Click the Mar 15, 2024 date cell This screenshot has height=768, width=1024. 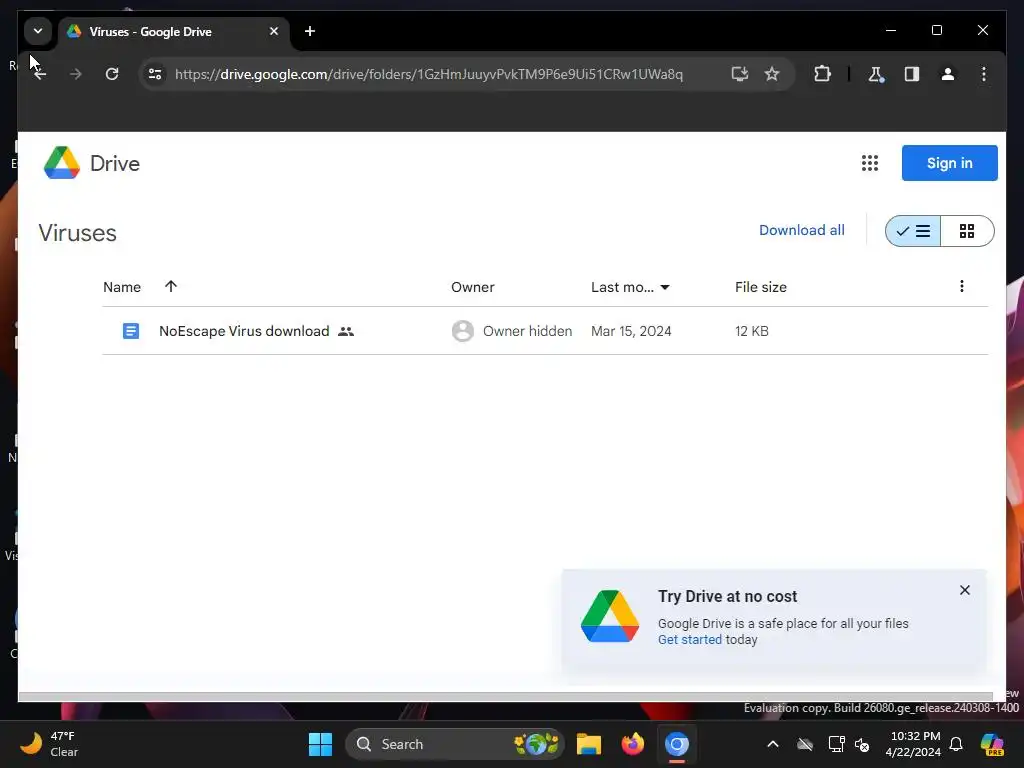(631, 331)
